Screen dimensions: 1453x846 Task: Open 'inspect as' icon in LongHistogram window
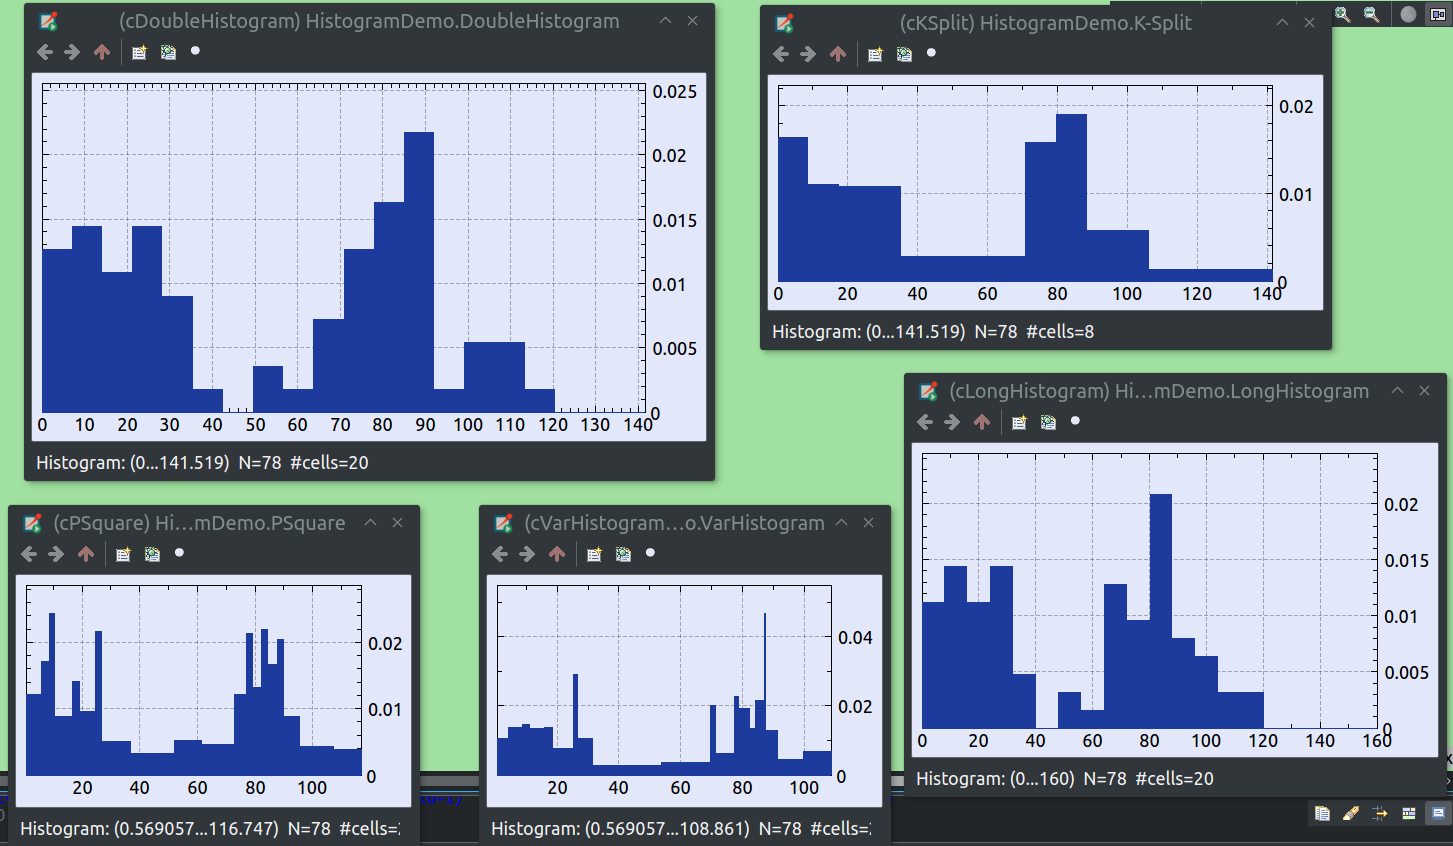pyautogui.click(x=1019, y=422)
